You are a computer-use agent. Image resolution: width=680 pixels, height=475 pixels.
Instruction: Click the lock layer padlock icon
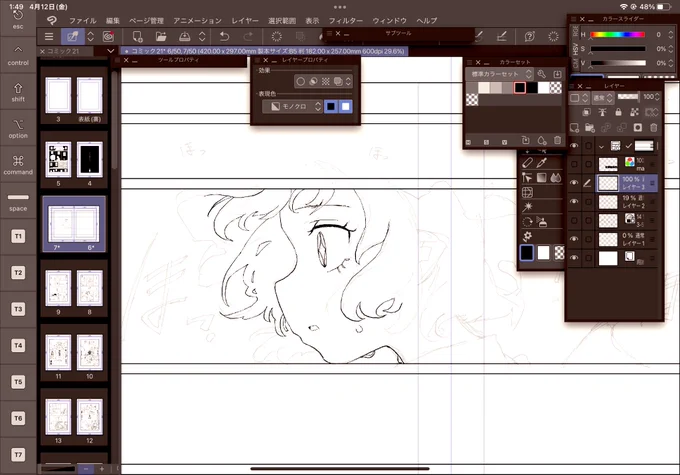[618, 112]
